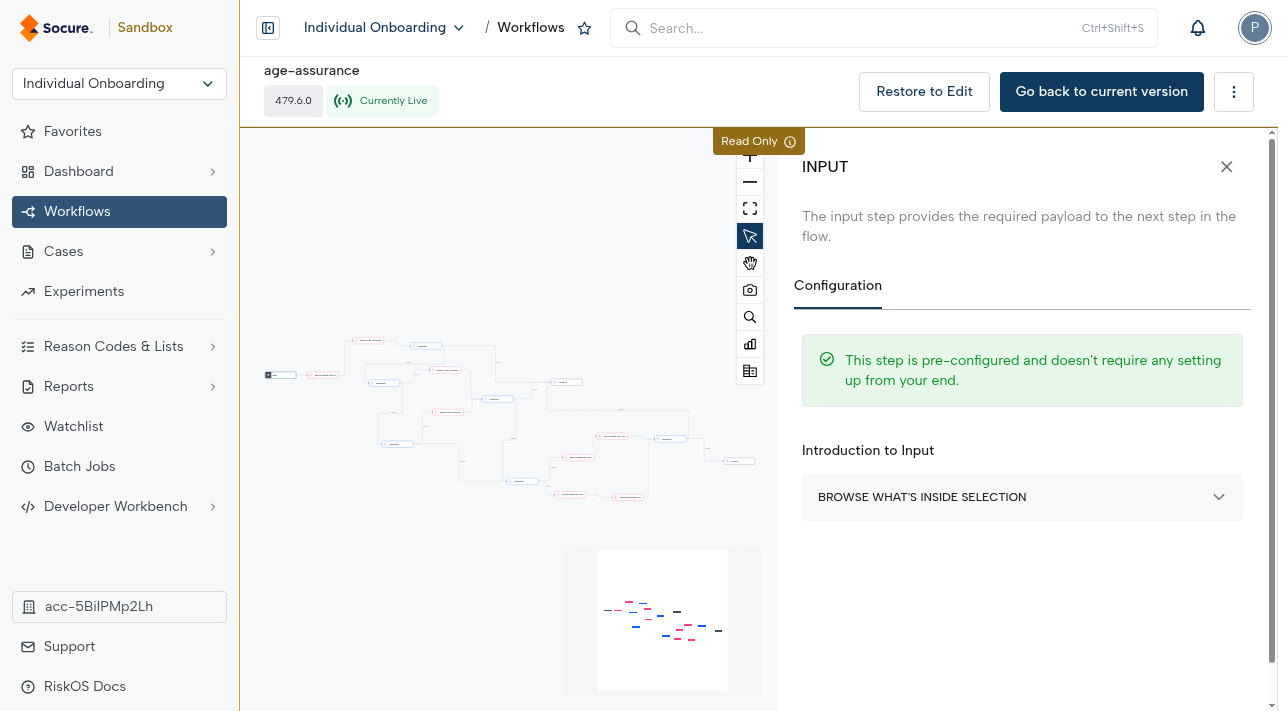
Task: Open Reason Codes & Lists
Action: tap(119, 346)
